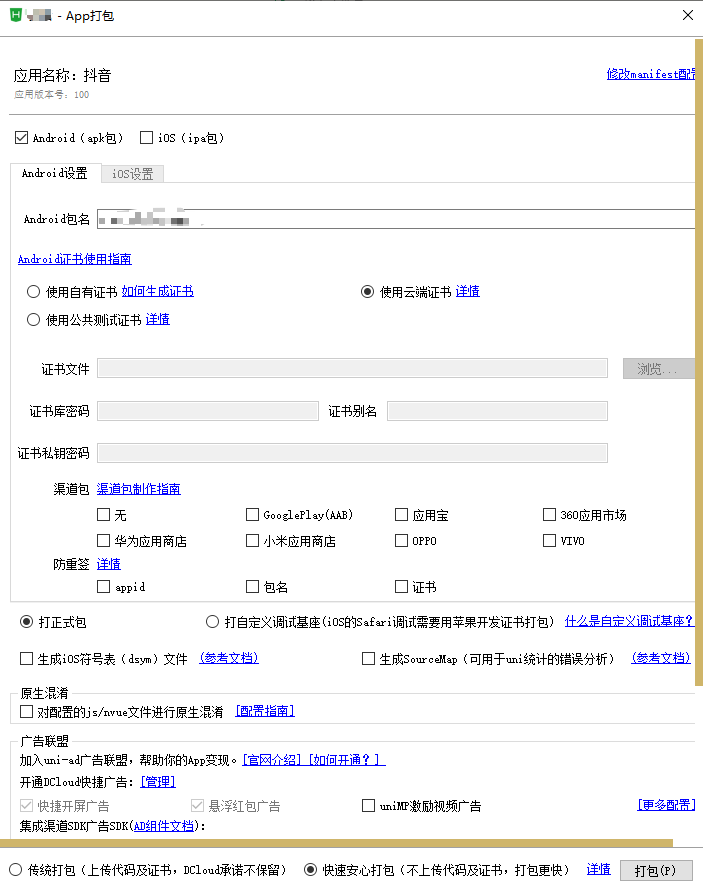Switch to Android设置 tab
Viewport: 703px width, 891px height.
click(55, 173)
